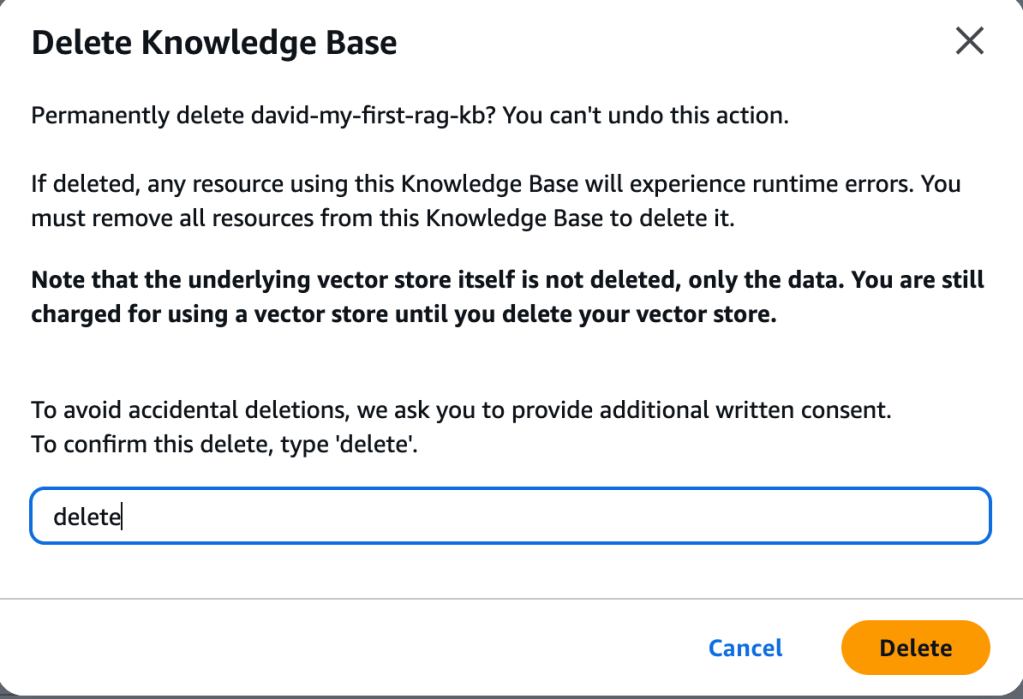Click the 'Delete Knowledge Base' dialog title
Image resolution: width=1023 pixels, height=699 pixels.
click(x=214, y=43)
